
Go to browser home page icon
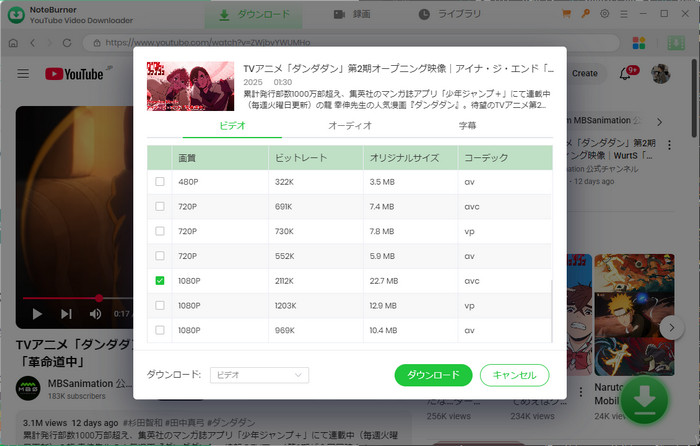click(x=13, y=43)
